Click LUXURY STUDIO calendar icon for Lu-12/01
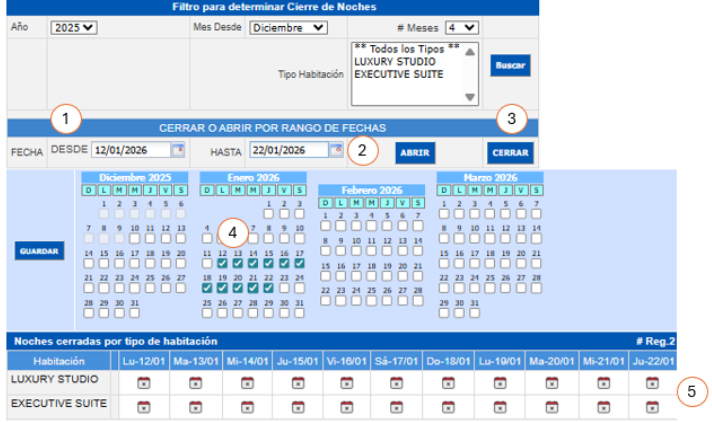 [143, 382]
